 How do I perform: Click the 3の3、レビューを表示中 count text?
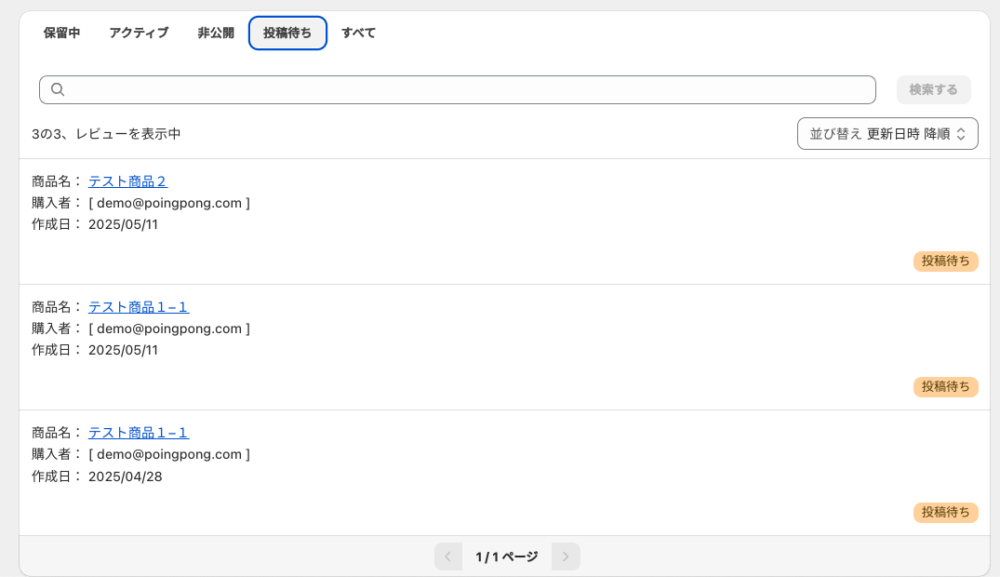tap(107, 134)
